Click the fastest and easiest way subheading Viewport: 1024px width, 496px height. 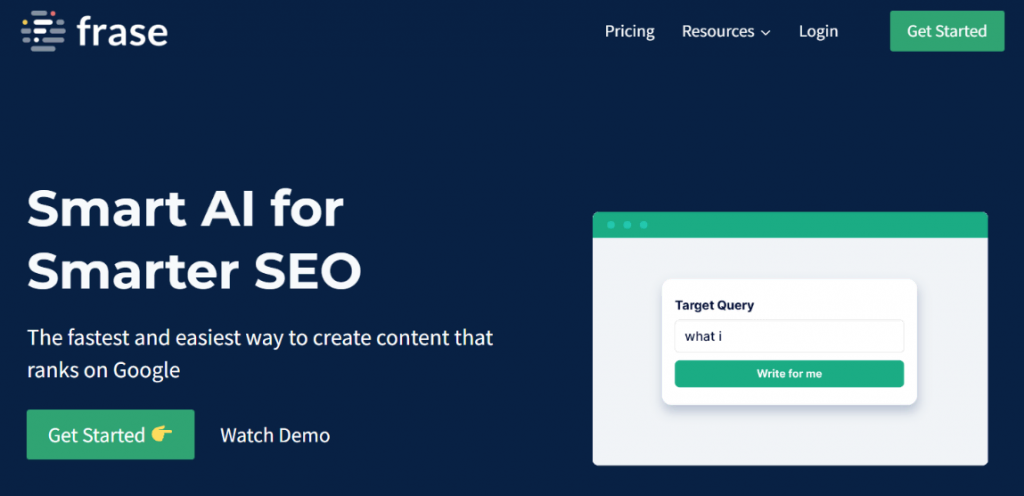(260, 353)
